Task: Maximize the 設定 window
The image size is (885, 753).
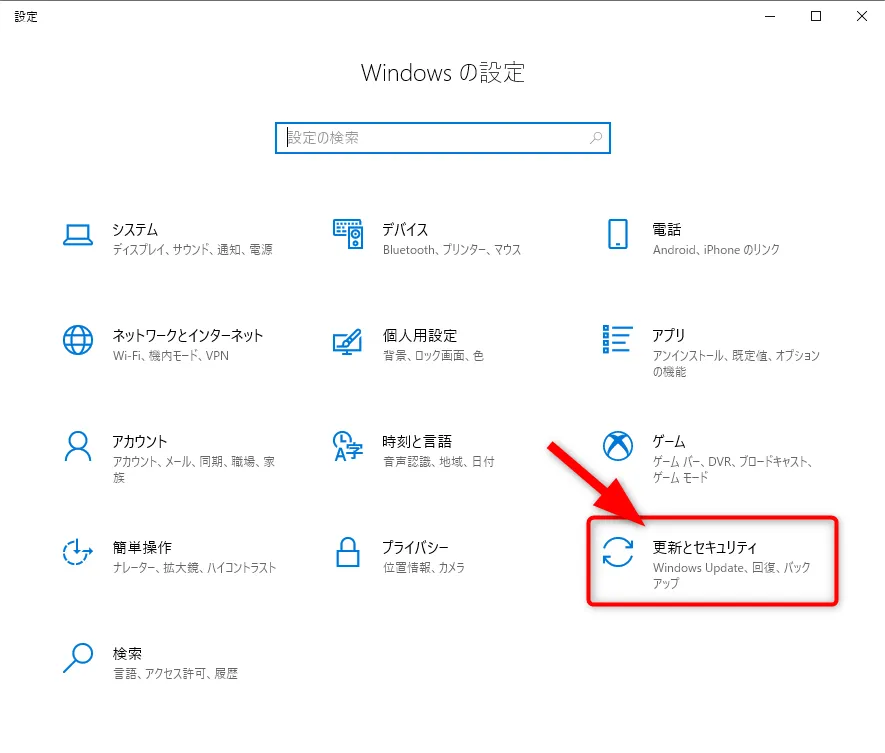Action: tap(816, 16)
